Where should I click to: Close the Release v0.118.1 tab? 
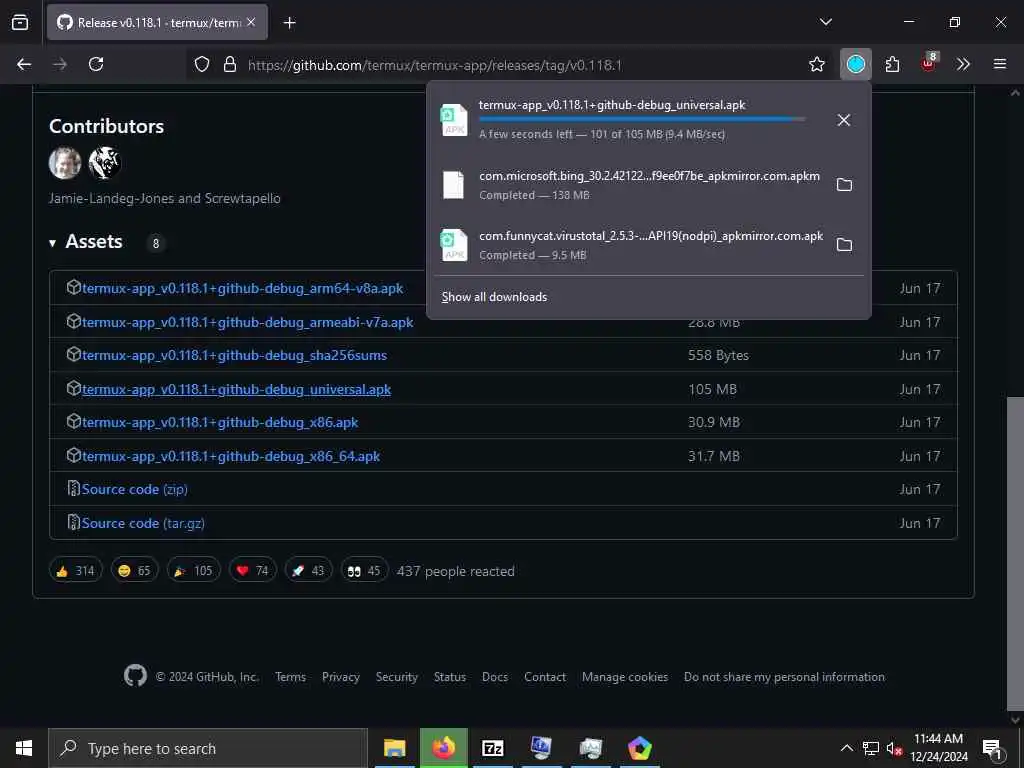point(251,22)
